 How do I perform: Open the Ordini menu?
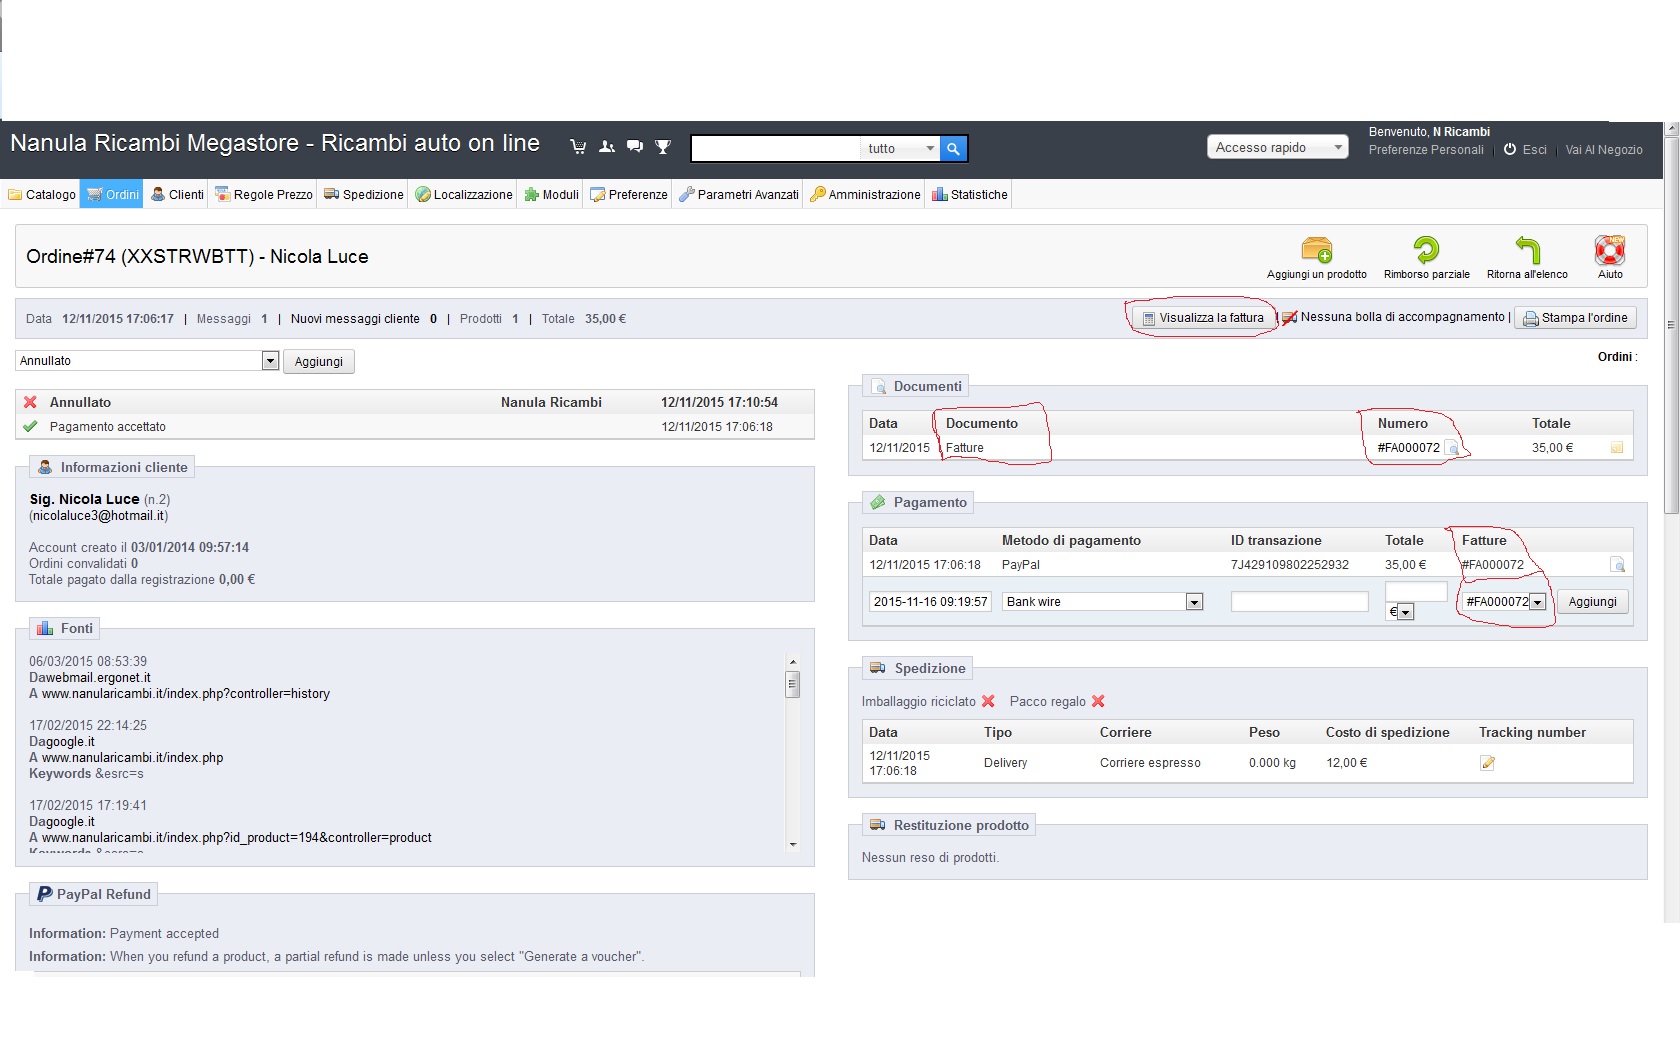(x=112, y=194)
